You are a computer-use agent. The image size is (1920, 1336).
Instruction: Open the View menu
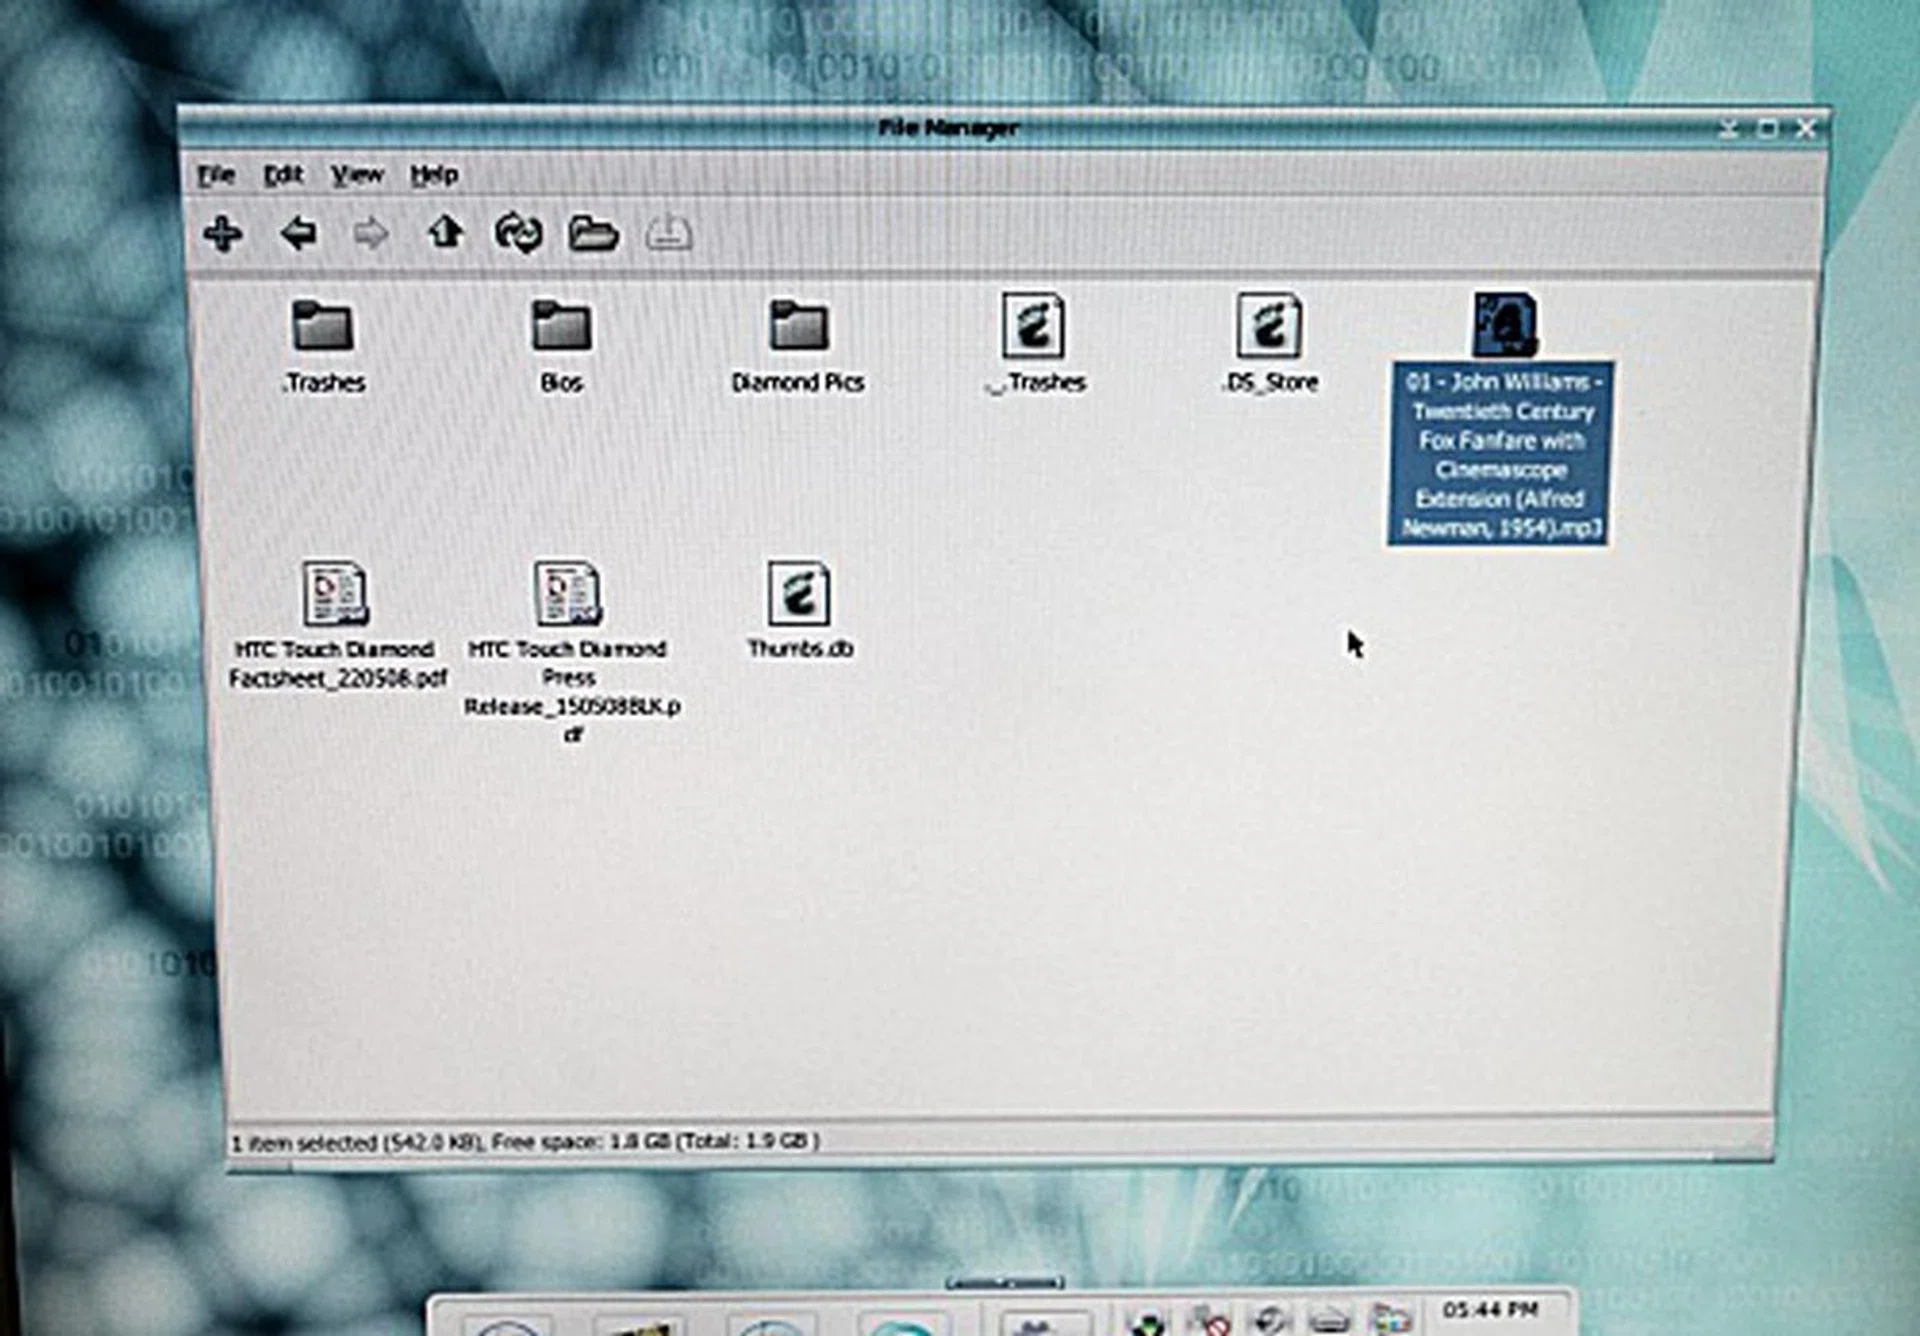(x=356, y=173)
